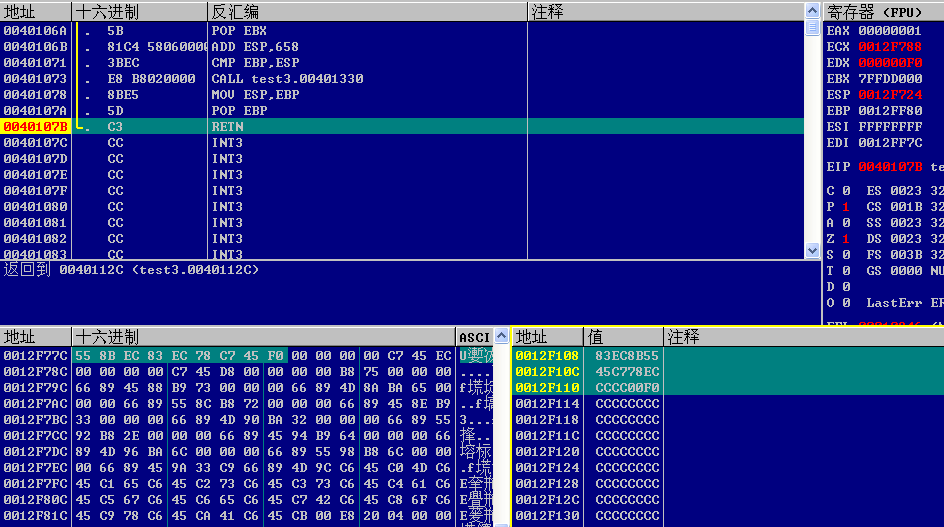Image resolution: width=944 pixels, height=527 pixels.
Task: Toggle the P flag value in registers
Action: tap(845, 206)
